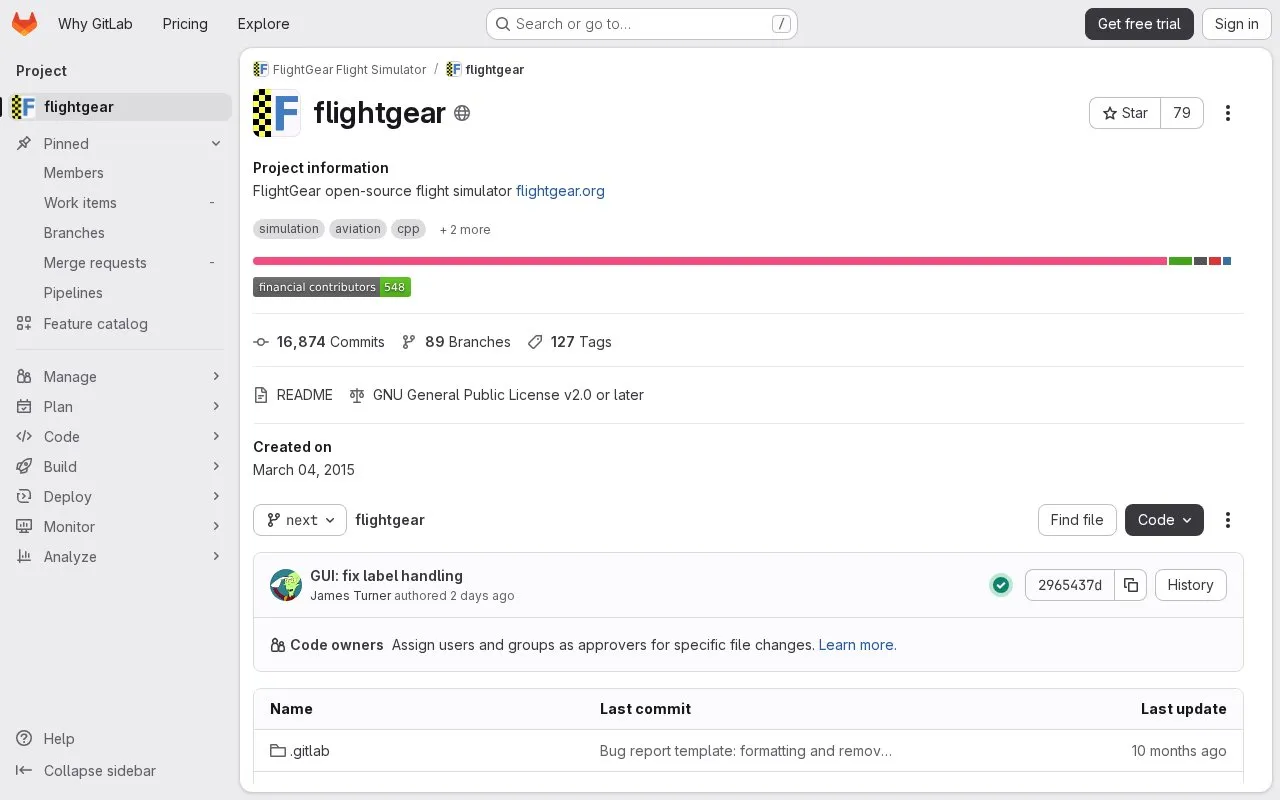Expand the Manage sidebar section
Image resolution: width=1280 pixels, height=800 pixels.
(x=120, y=377)
